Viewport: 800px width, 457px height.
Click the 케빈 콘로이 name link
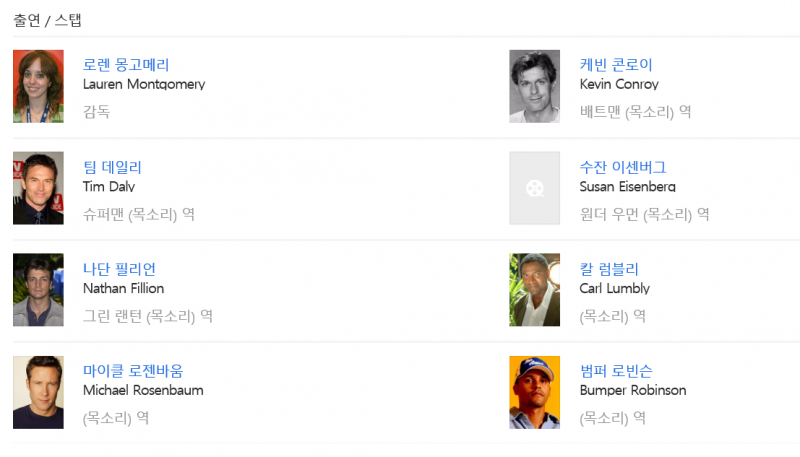coord(616,65)
